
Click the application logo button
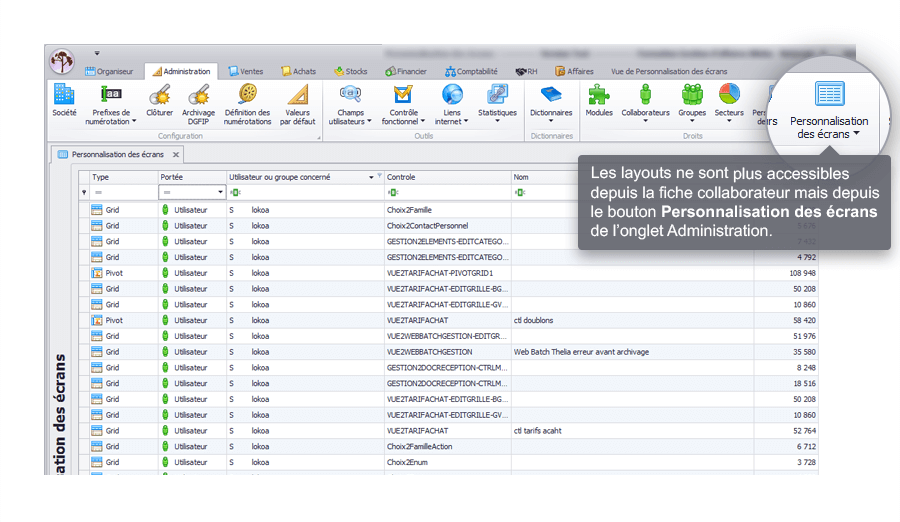[x=62, y=61]
